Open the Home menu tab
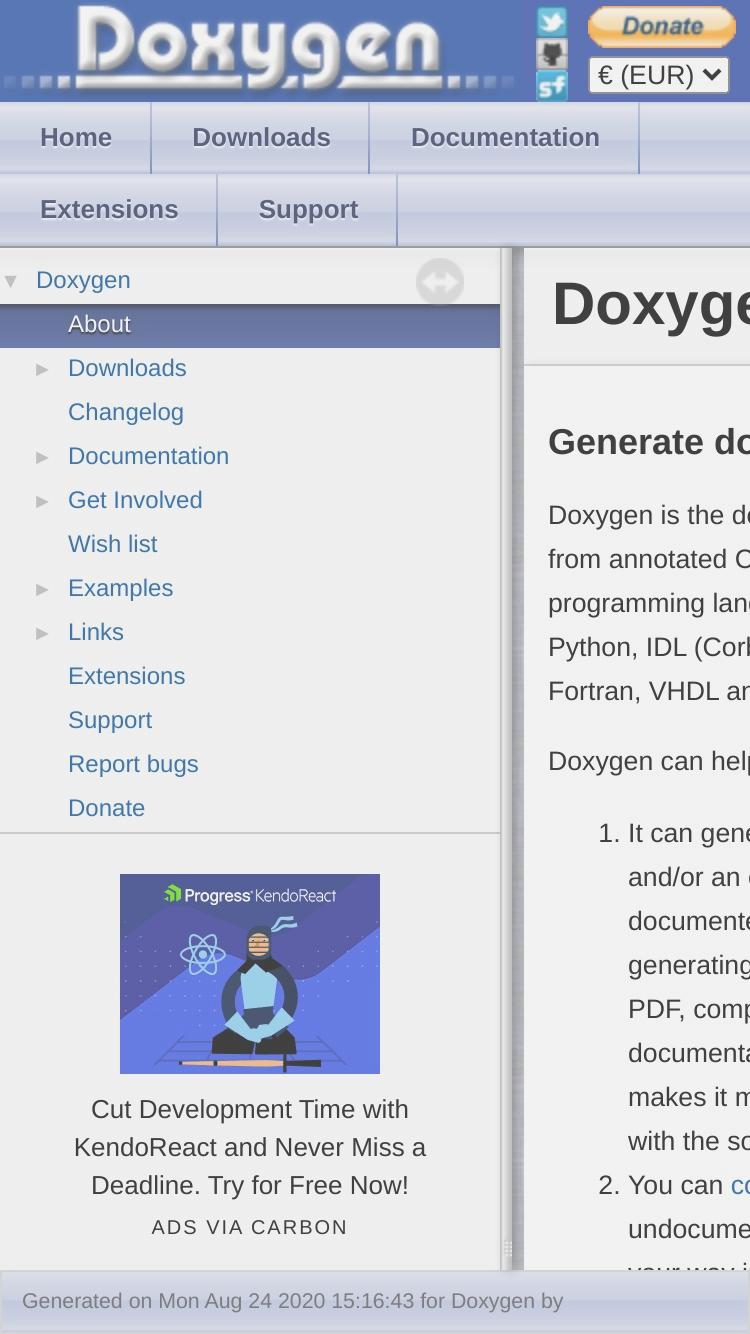Image resolution: width=750 pixels, height=1334 pixels. (x=76, y=138)
